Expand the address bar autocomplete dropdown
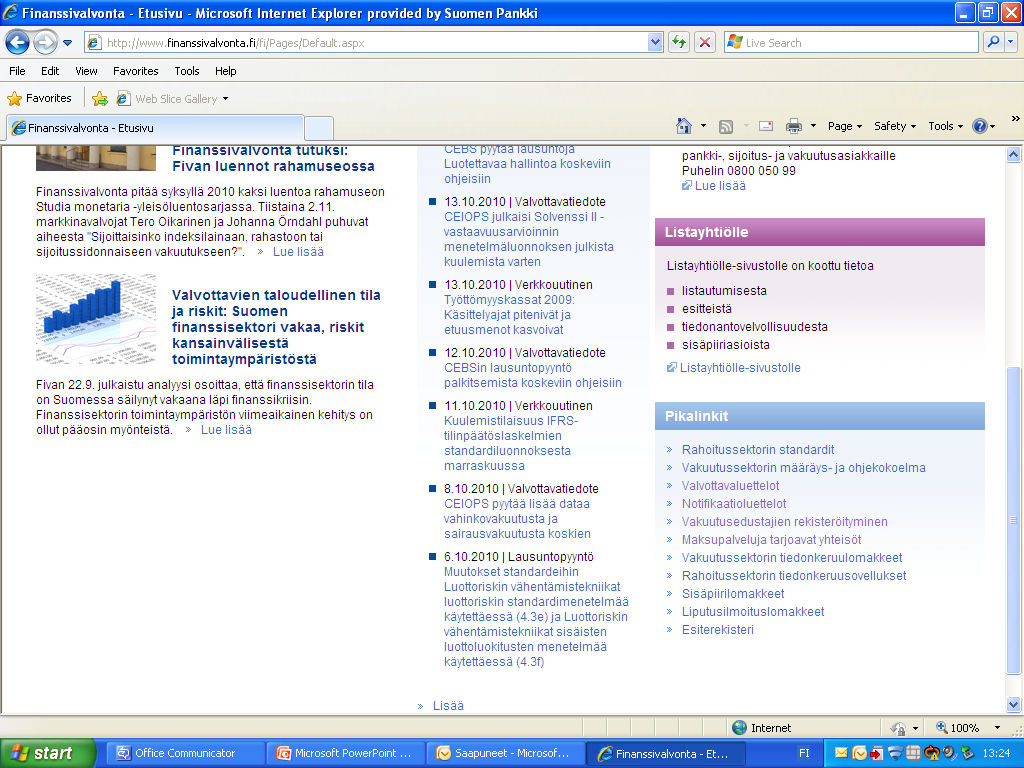This screenshot has height=768, width=1024. click(x=655, y=43)
